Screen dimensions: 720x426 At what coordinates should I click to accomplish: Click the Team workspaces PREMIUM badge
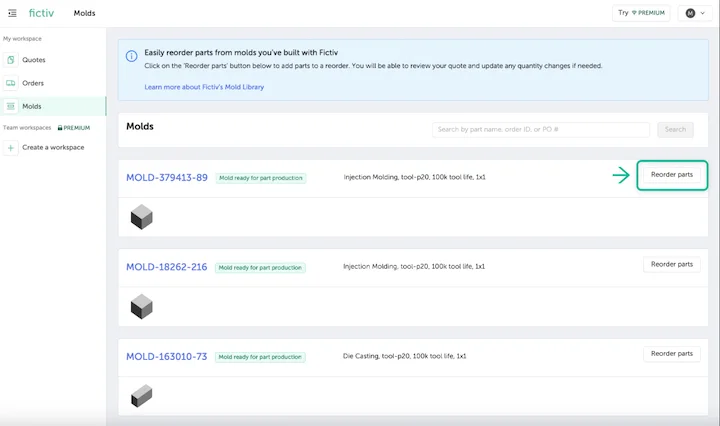pos(74,128)
